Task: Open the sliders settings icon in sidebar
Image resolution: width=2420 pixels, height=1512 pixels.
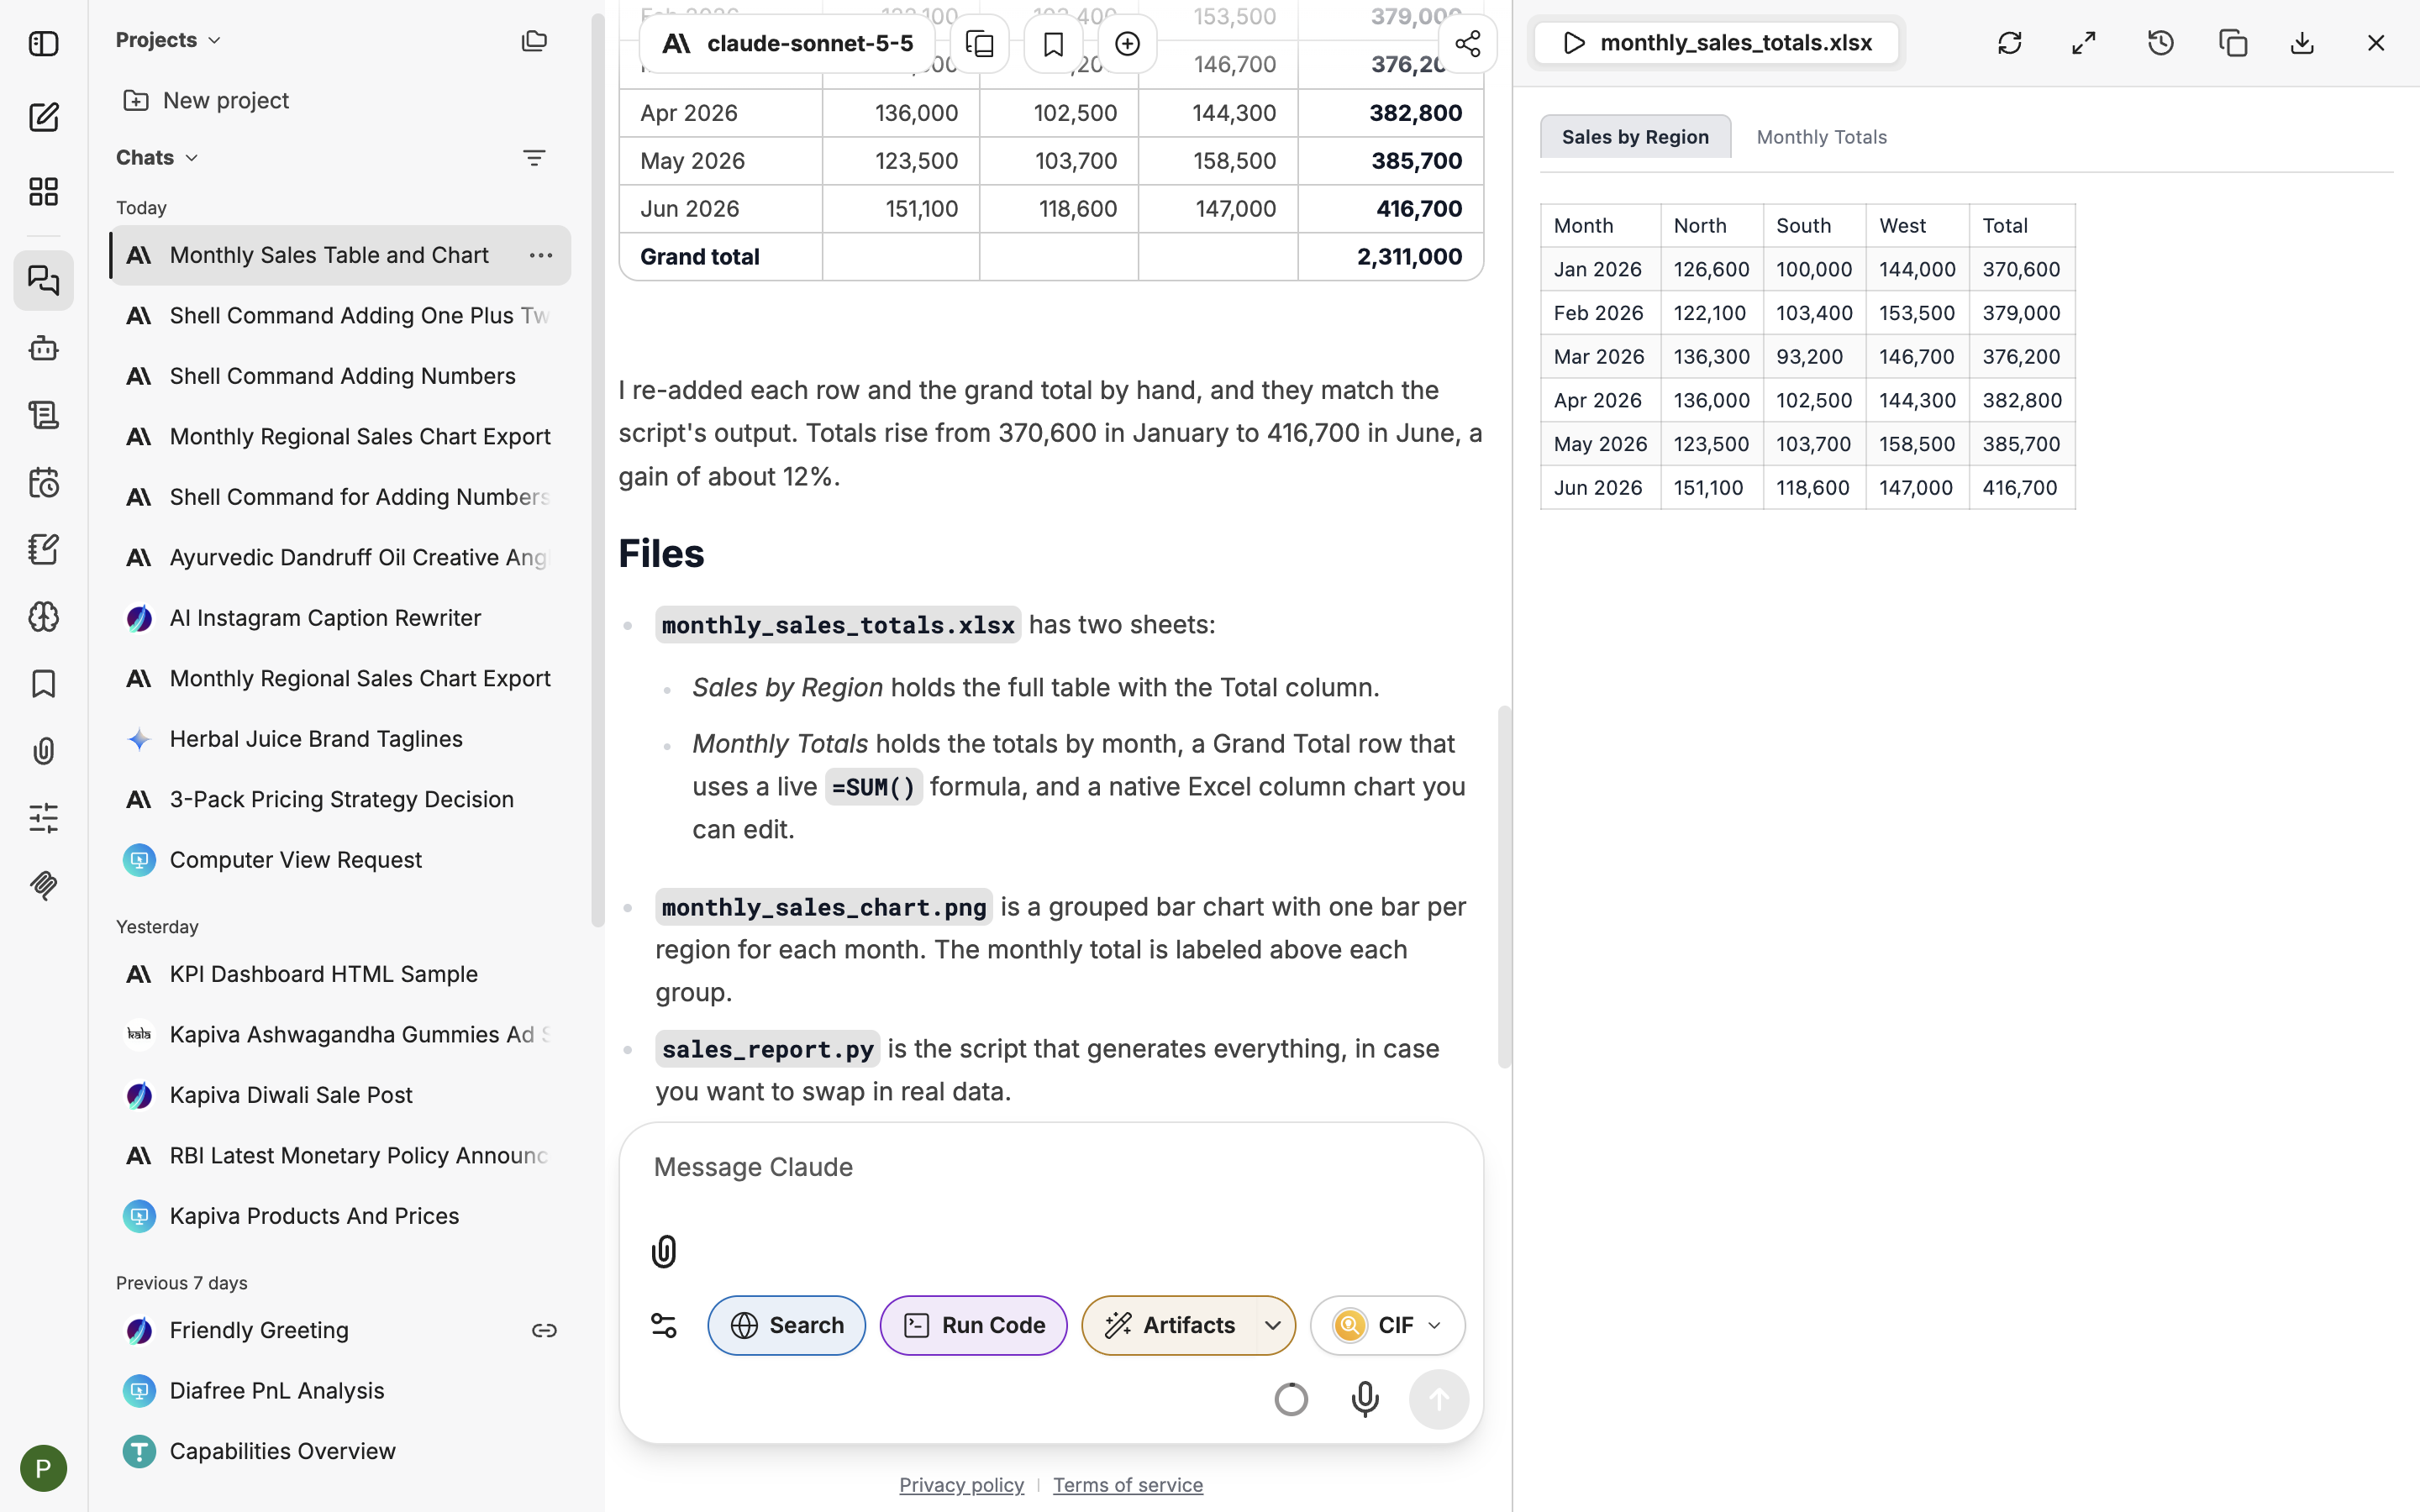Action: pyautogui.click(x=43, y=818)
